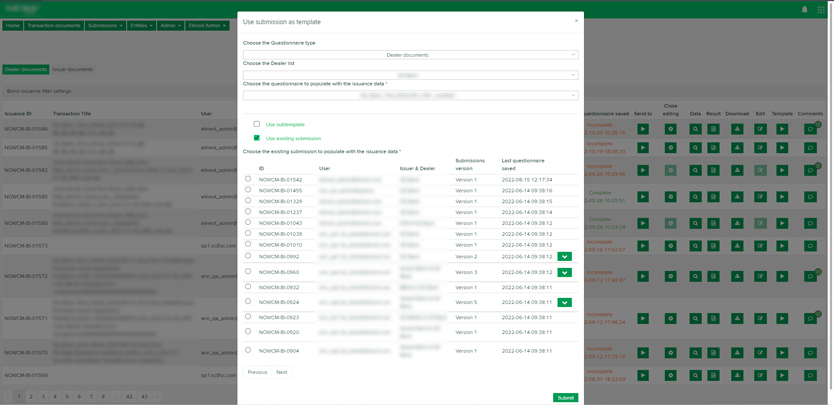
Task: Click first row's Download icon
Action: pos(736,129)
